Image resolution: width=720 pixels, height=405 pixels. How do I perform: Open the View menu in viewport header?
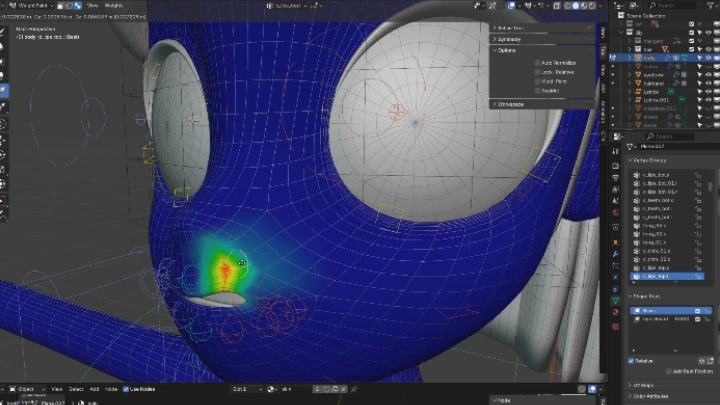click(92, 6)
